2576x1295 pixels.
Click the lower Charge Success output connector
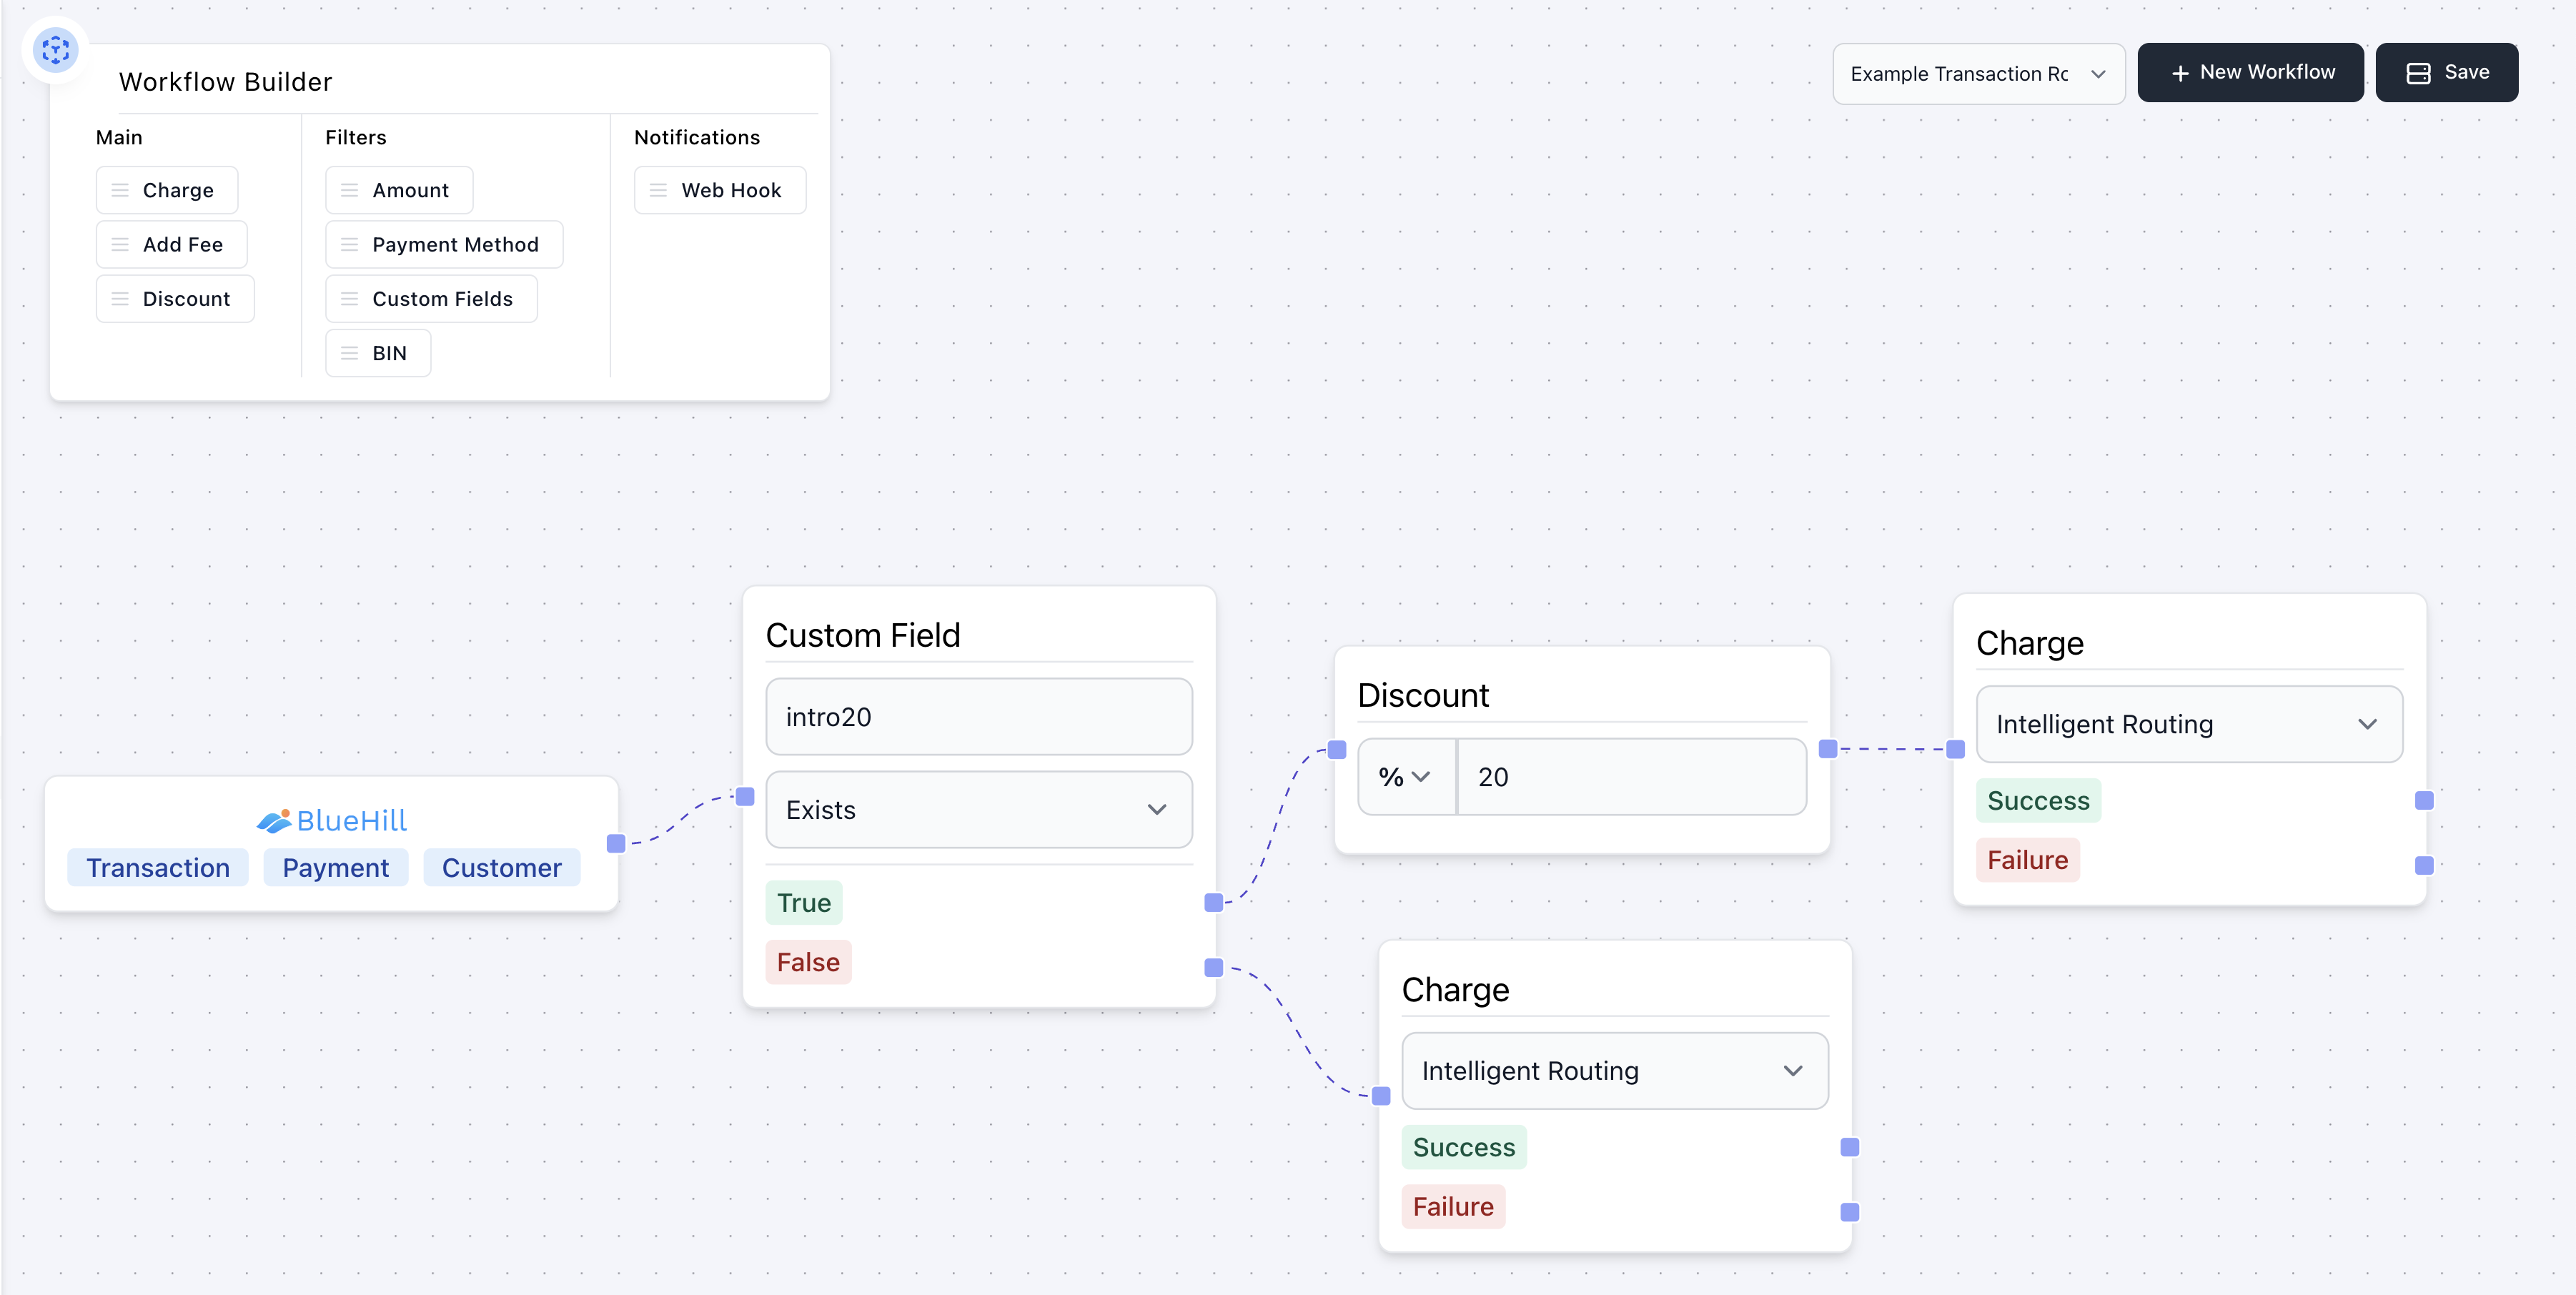[x=1850, y=1147]
